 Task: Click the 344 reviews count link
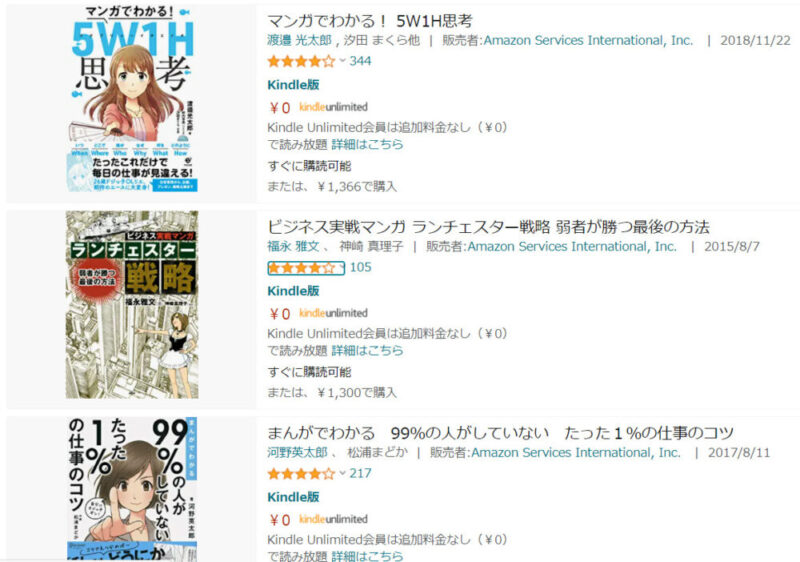coord(360,61)
